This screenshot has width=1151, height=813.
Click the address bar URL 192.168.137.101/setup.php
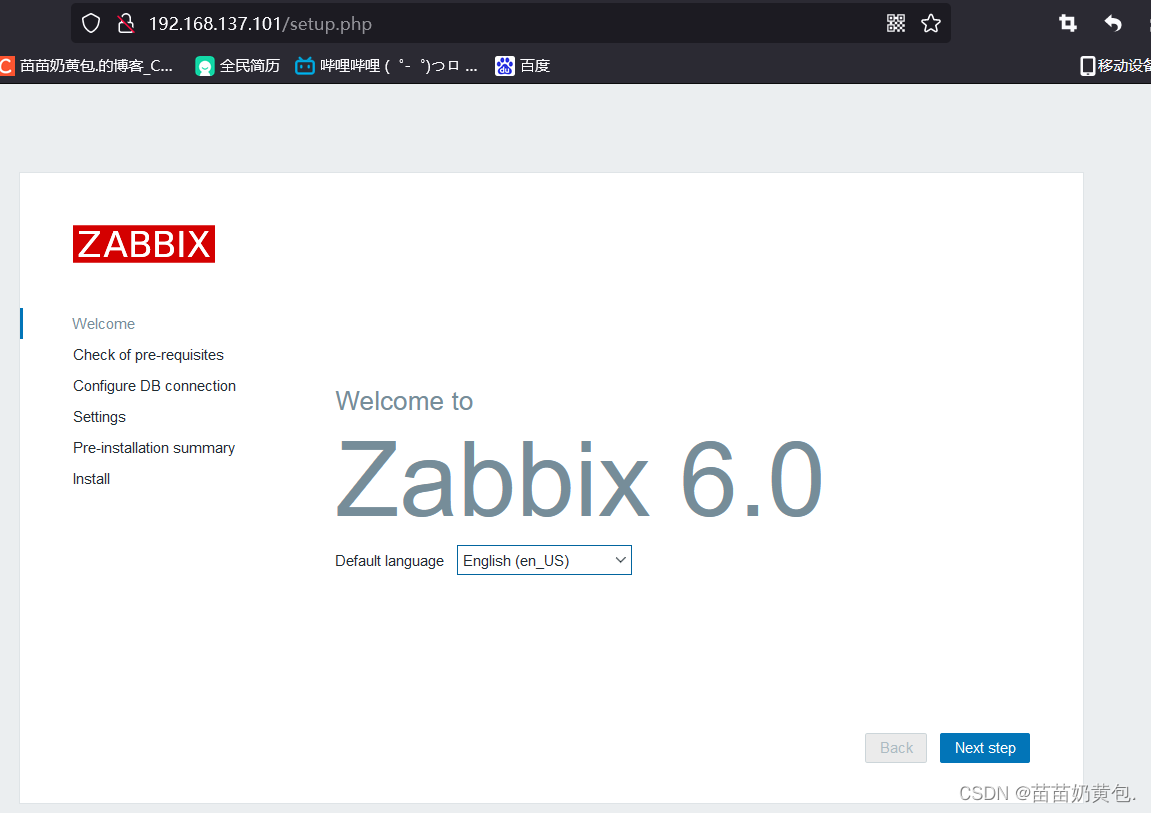(x=260, y=23)
